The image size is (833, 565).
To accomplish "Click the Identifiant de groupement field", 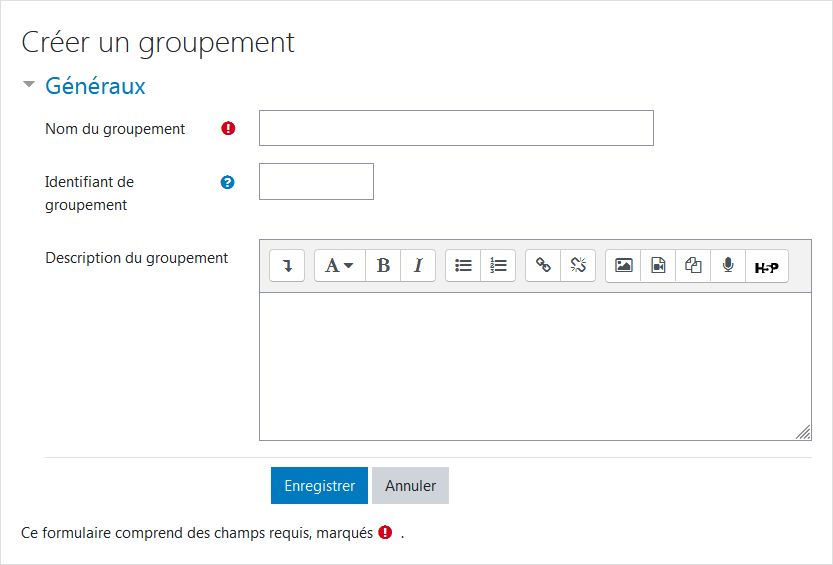I will click(x=316, y=182).
